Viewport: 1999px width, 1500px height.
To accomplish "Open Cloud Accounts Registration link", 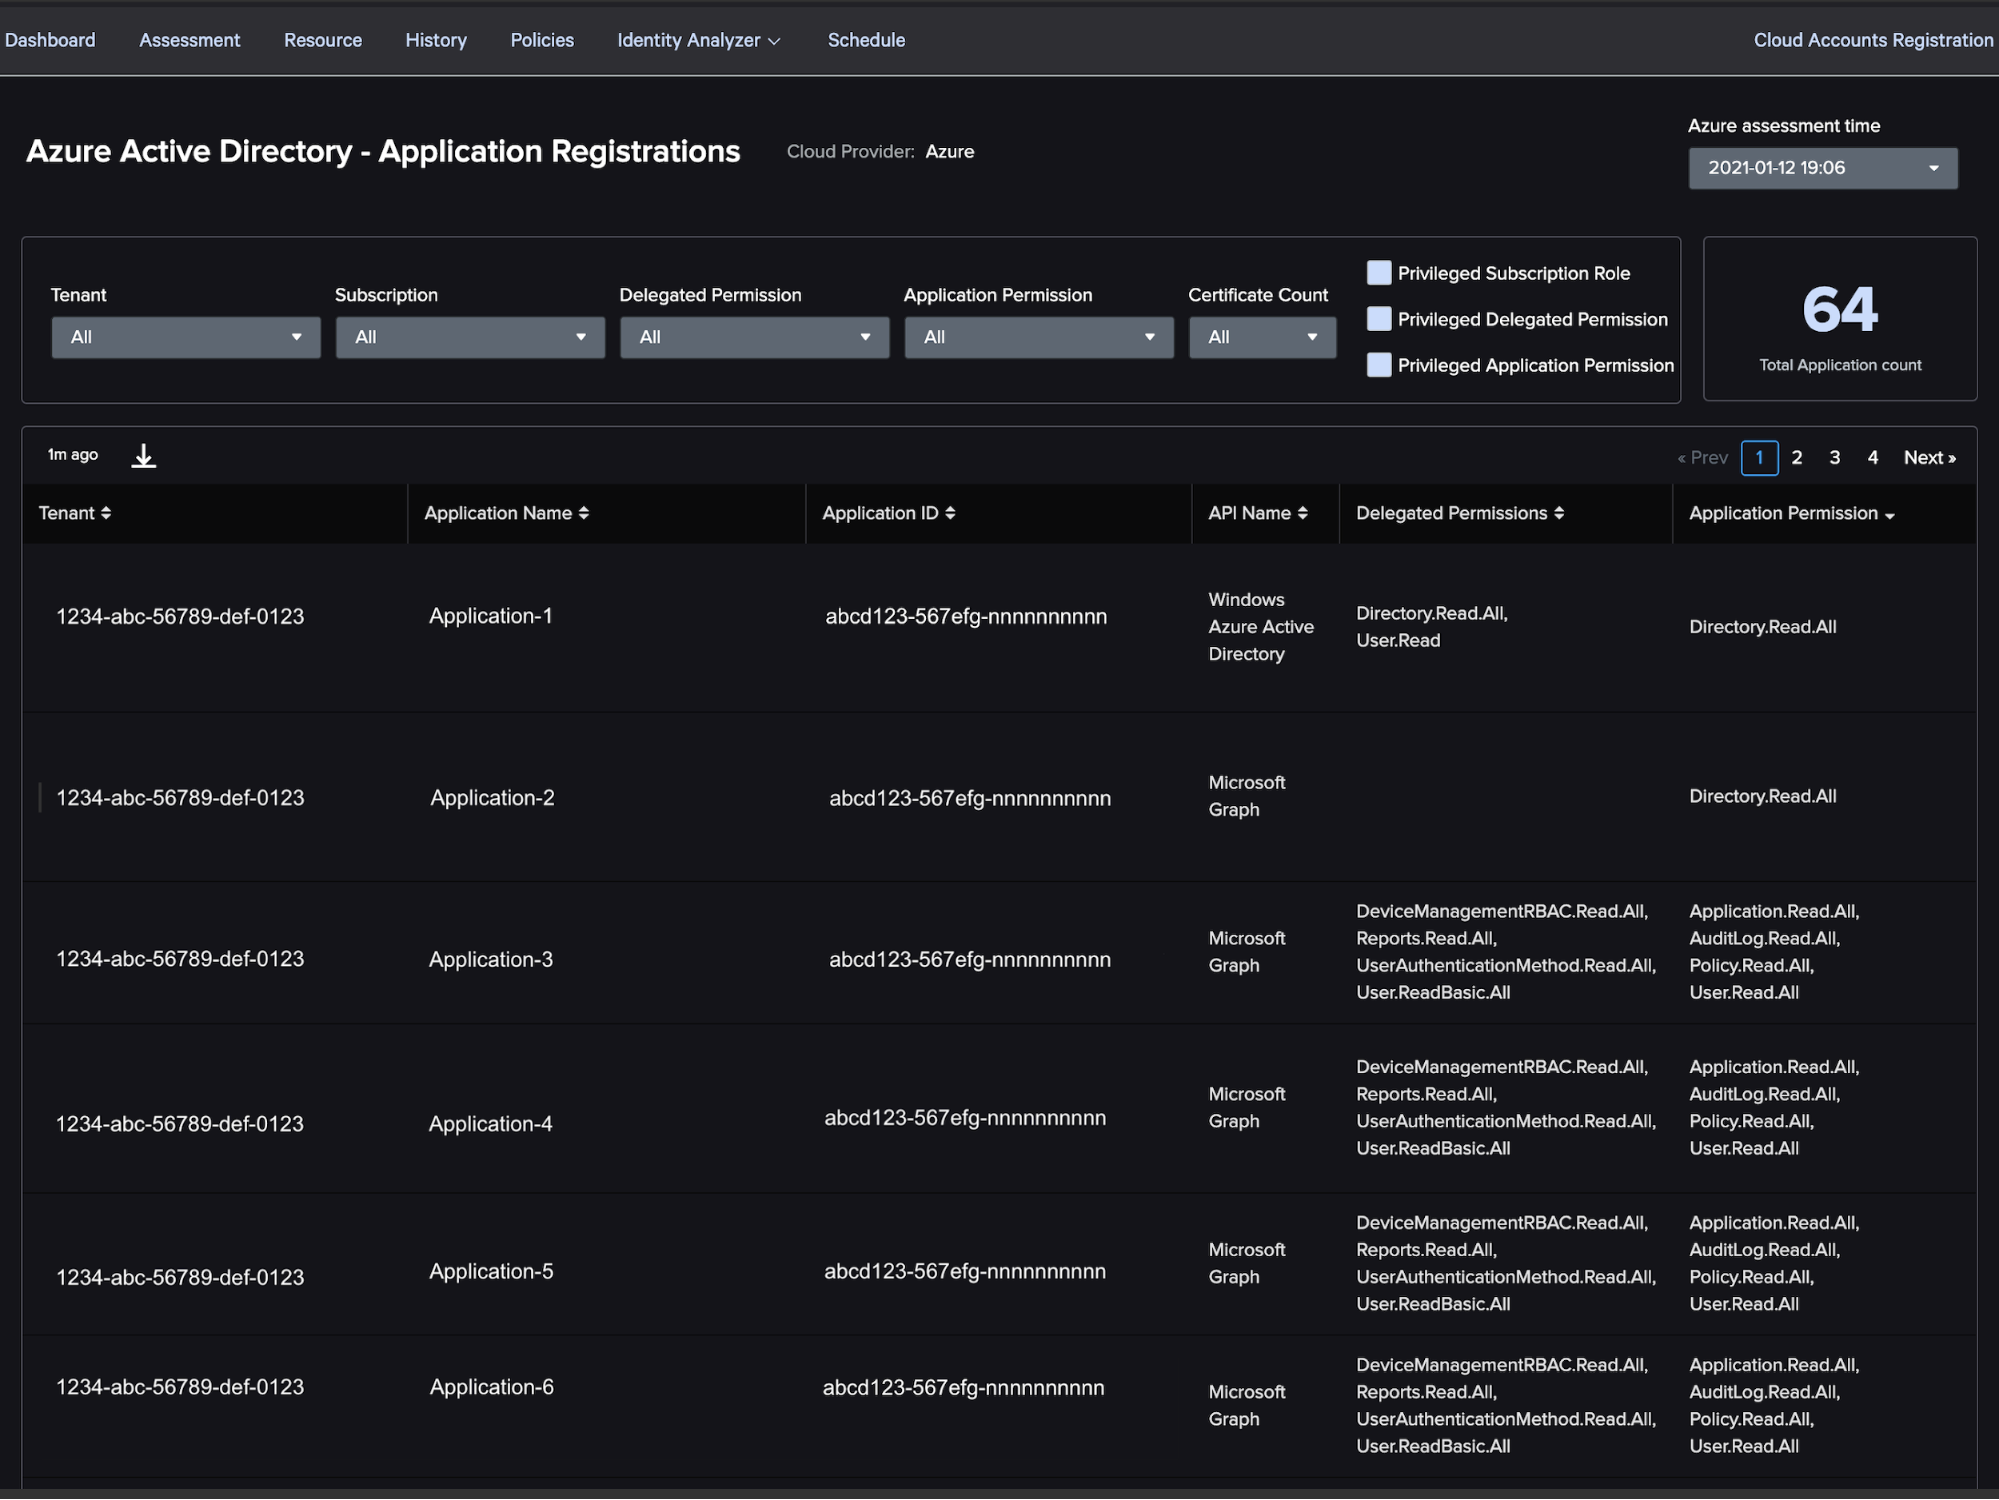I will [x=1872, y=40].
